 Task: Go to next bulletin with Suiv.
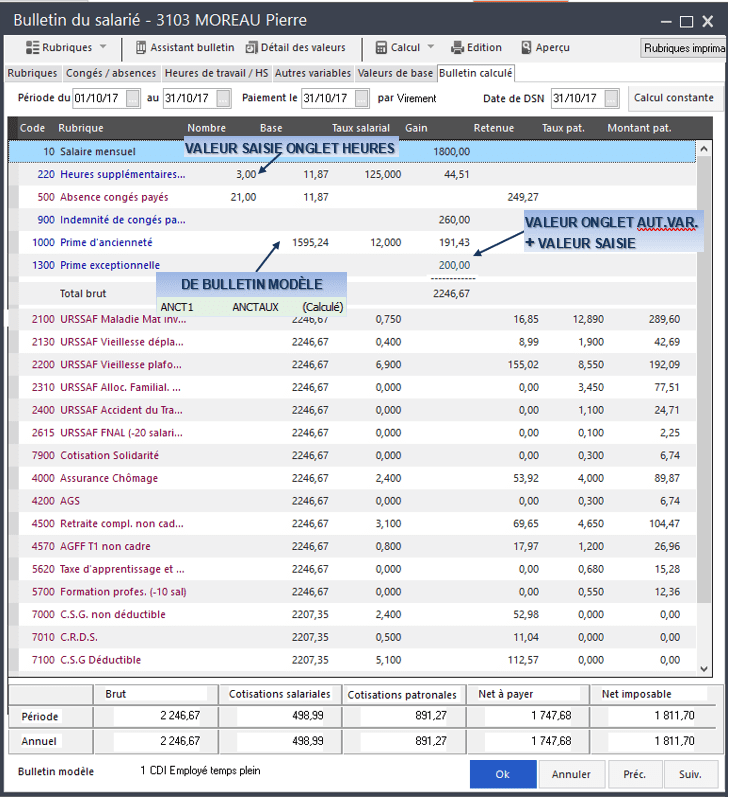click(691, 774)
